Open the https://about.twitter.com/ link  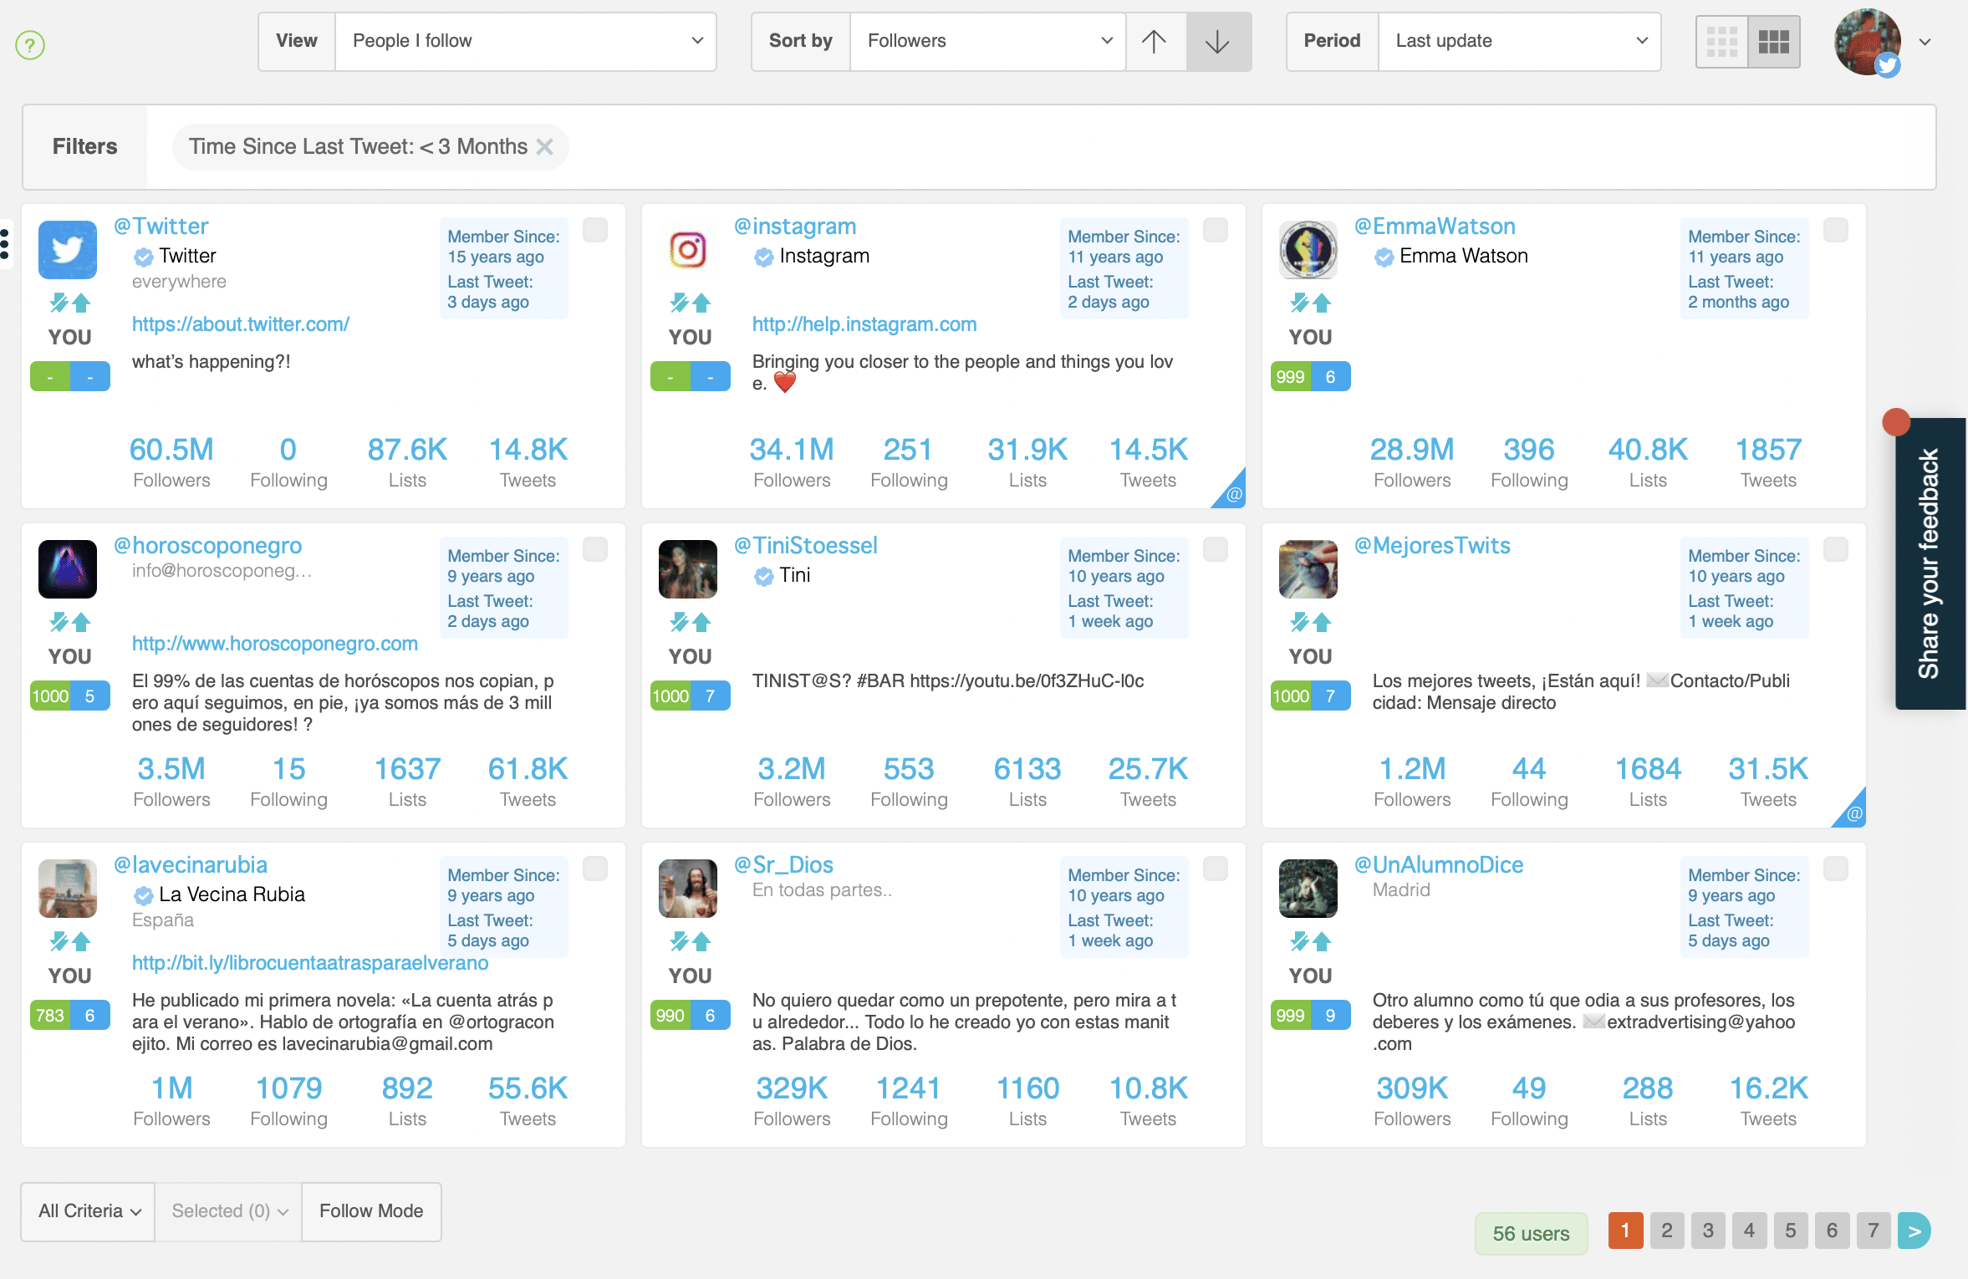click(x=240, y=324)
